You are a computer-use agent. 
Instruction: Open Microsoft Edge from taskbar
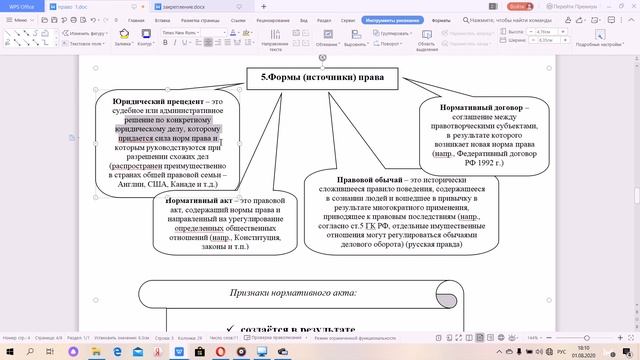117,351
